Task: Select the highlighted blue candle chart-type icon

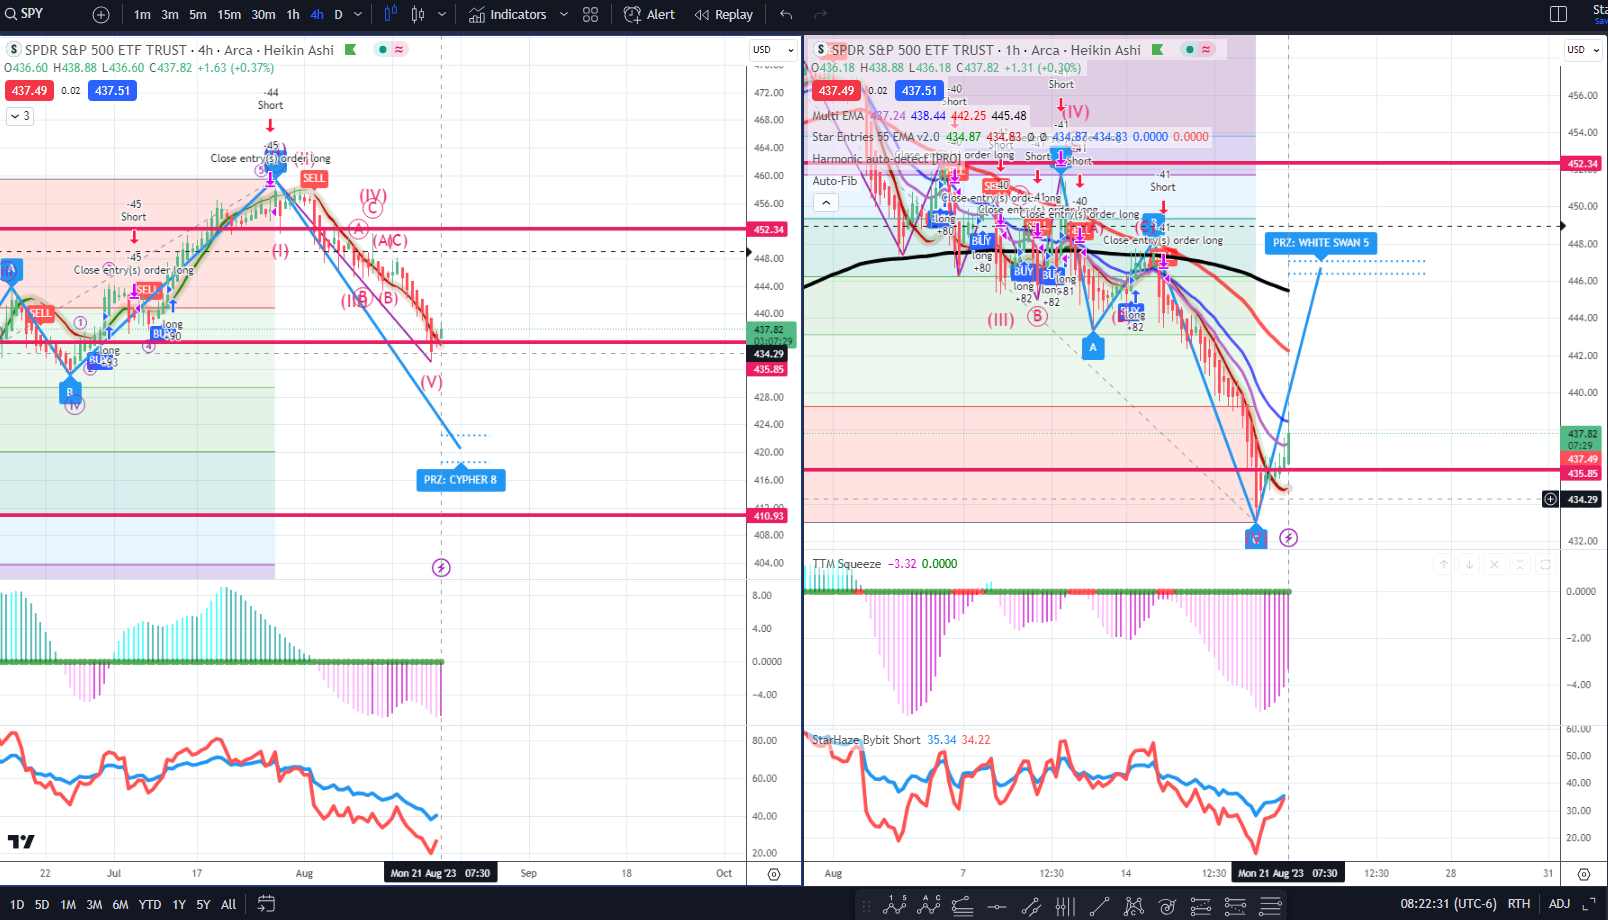Action: pos(391,15)
